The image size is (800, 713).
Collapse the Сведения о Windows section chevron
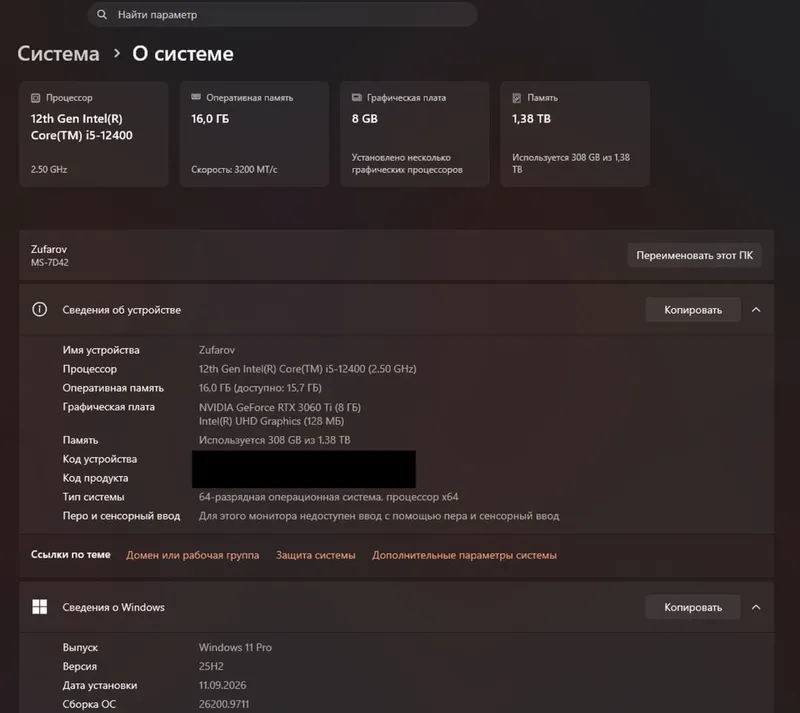(756, 607)
